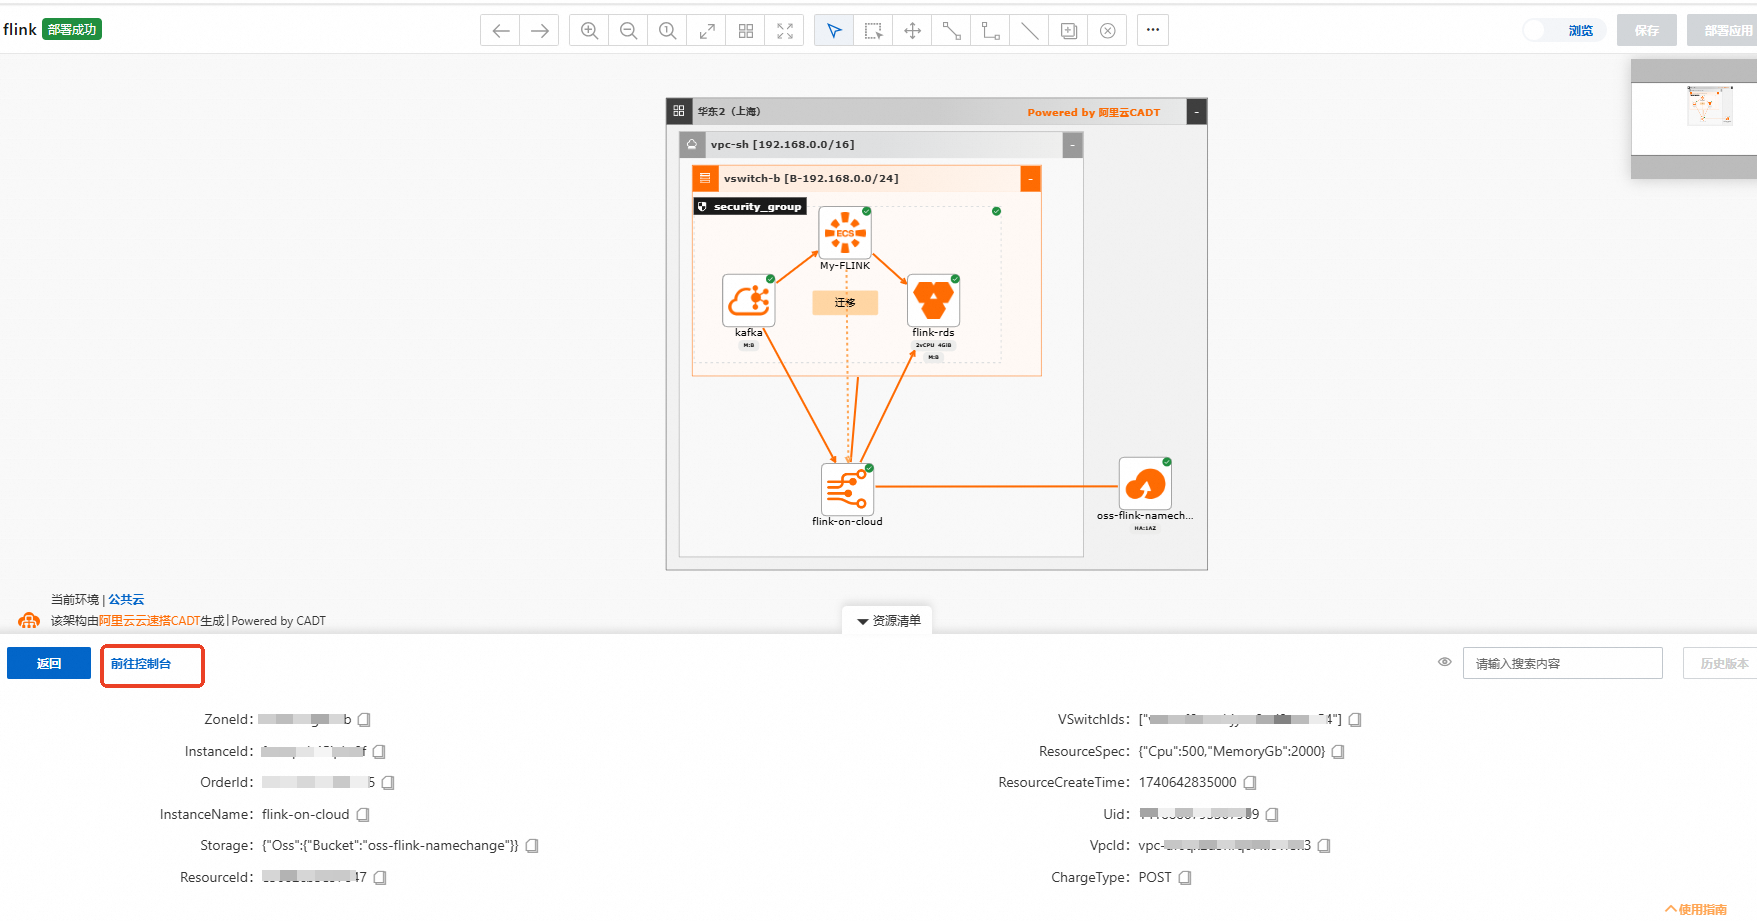Toggle the 浏览 browse mode switch
This screenshot has height=921, width=1757.
(x=1564, y=31)
